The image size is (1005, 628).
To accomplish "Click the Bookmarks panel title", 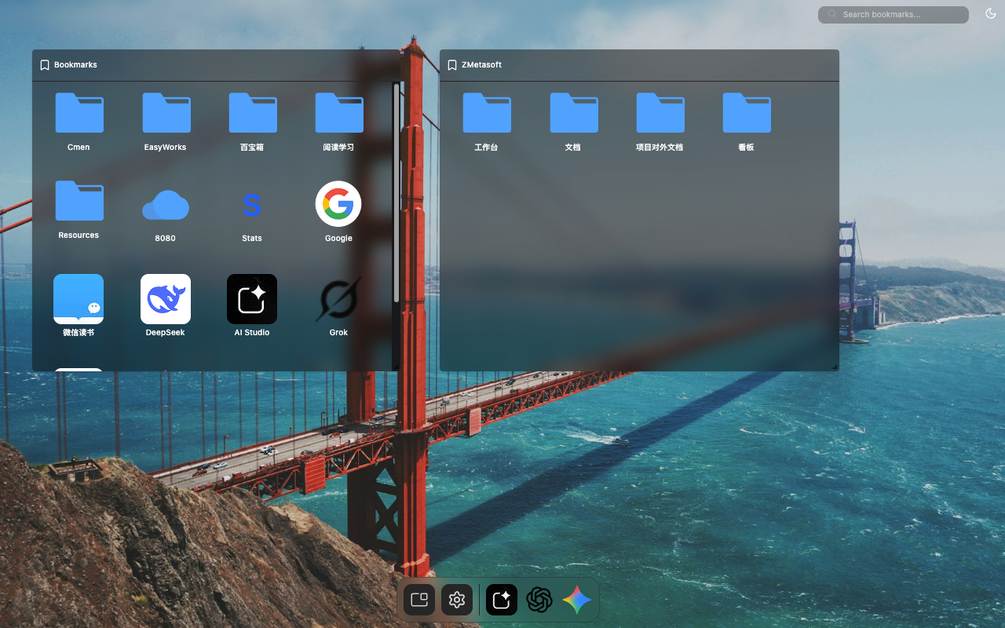I will pyautogui.click(x=76, y=65).
